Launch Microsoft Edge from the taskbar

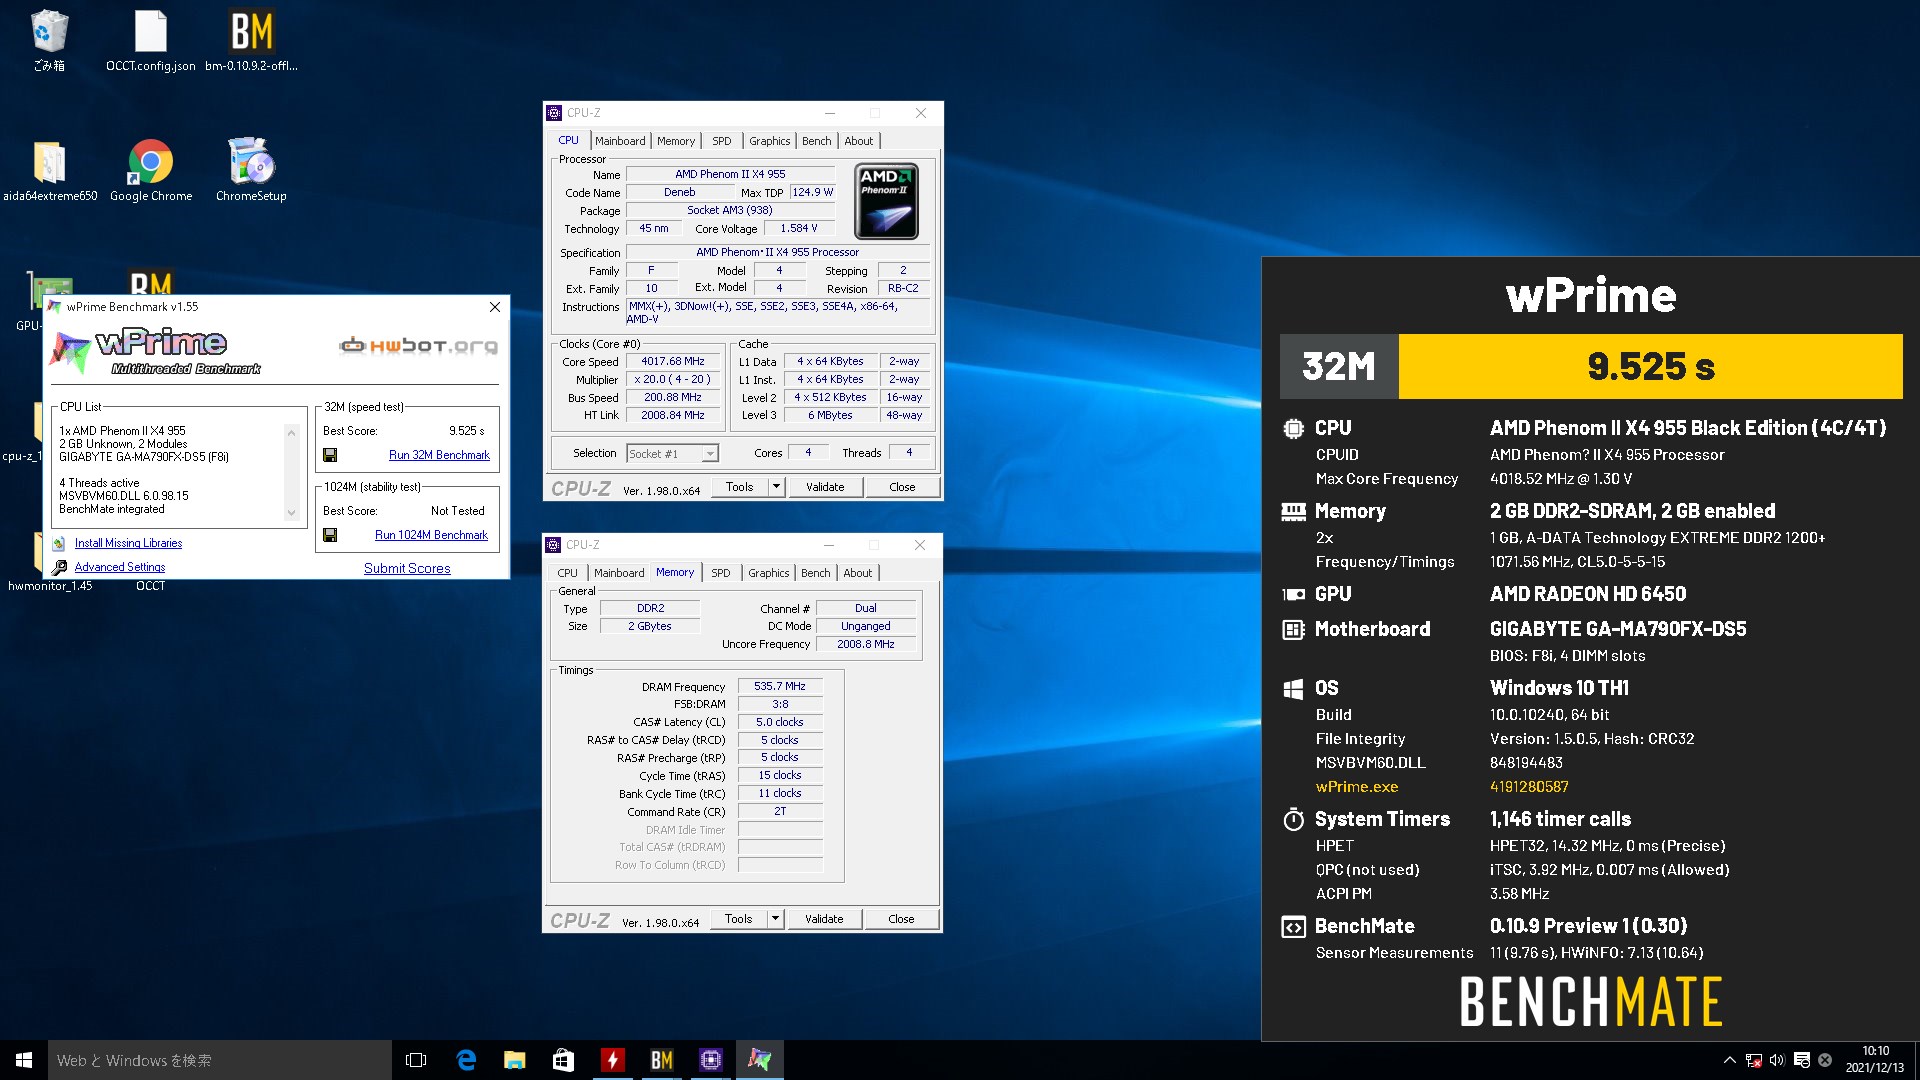466,1060
